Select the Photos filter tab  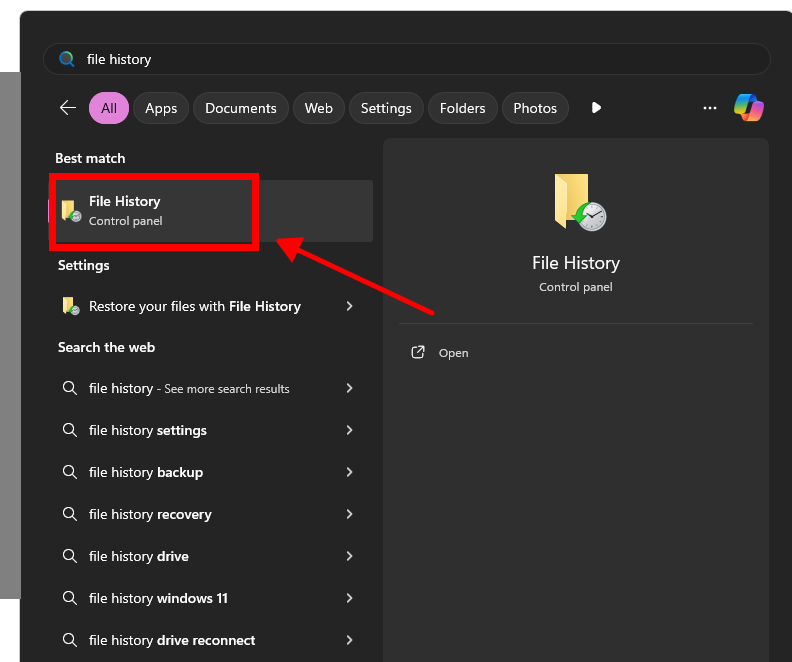click(535, 108)
